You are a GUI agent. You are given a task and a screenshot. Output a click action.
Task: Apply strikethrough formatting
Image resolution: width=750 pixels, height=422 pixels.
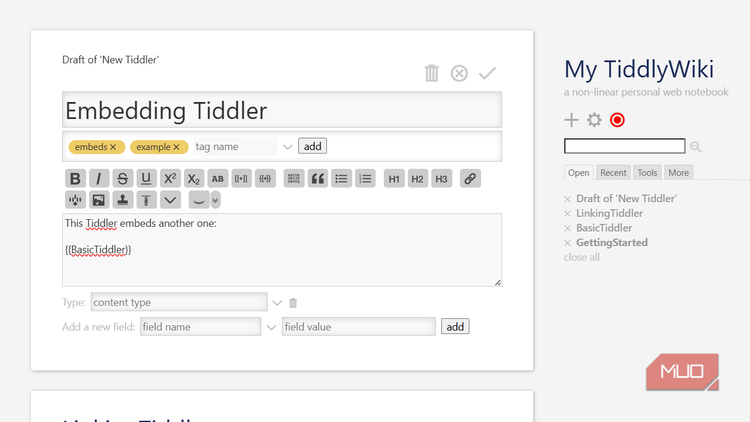click(122, 178)
